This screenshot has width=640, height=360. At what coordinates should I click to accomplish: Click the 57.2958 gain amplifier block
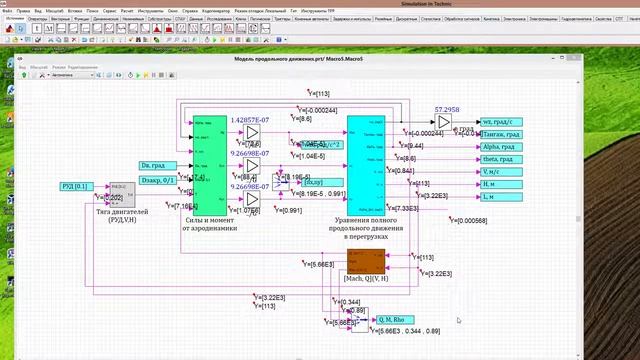pos(443,122)
